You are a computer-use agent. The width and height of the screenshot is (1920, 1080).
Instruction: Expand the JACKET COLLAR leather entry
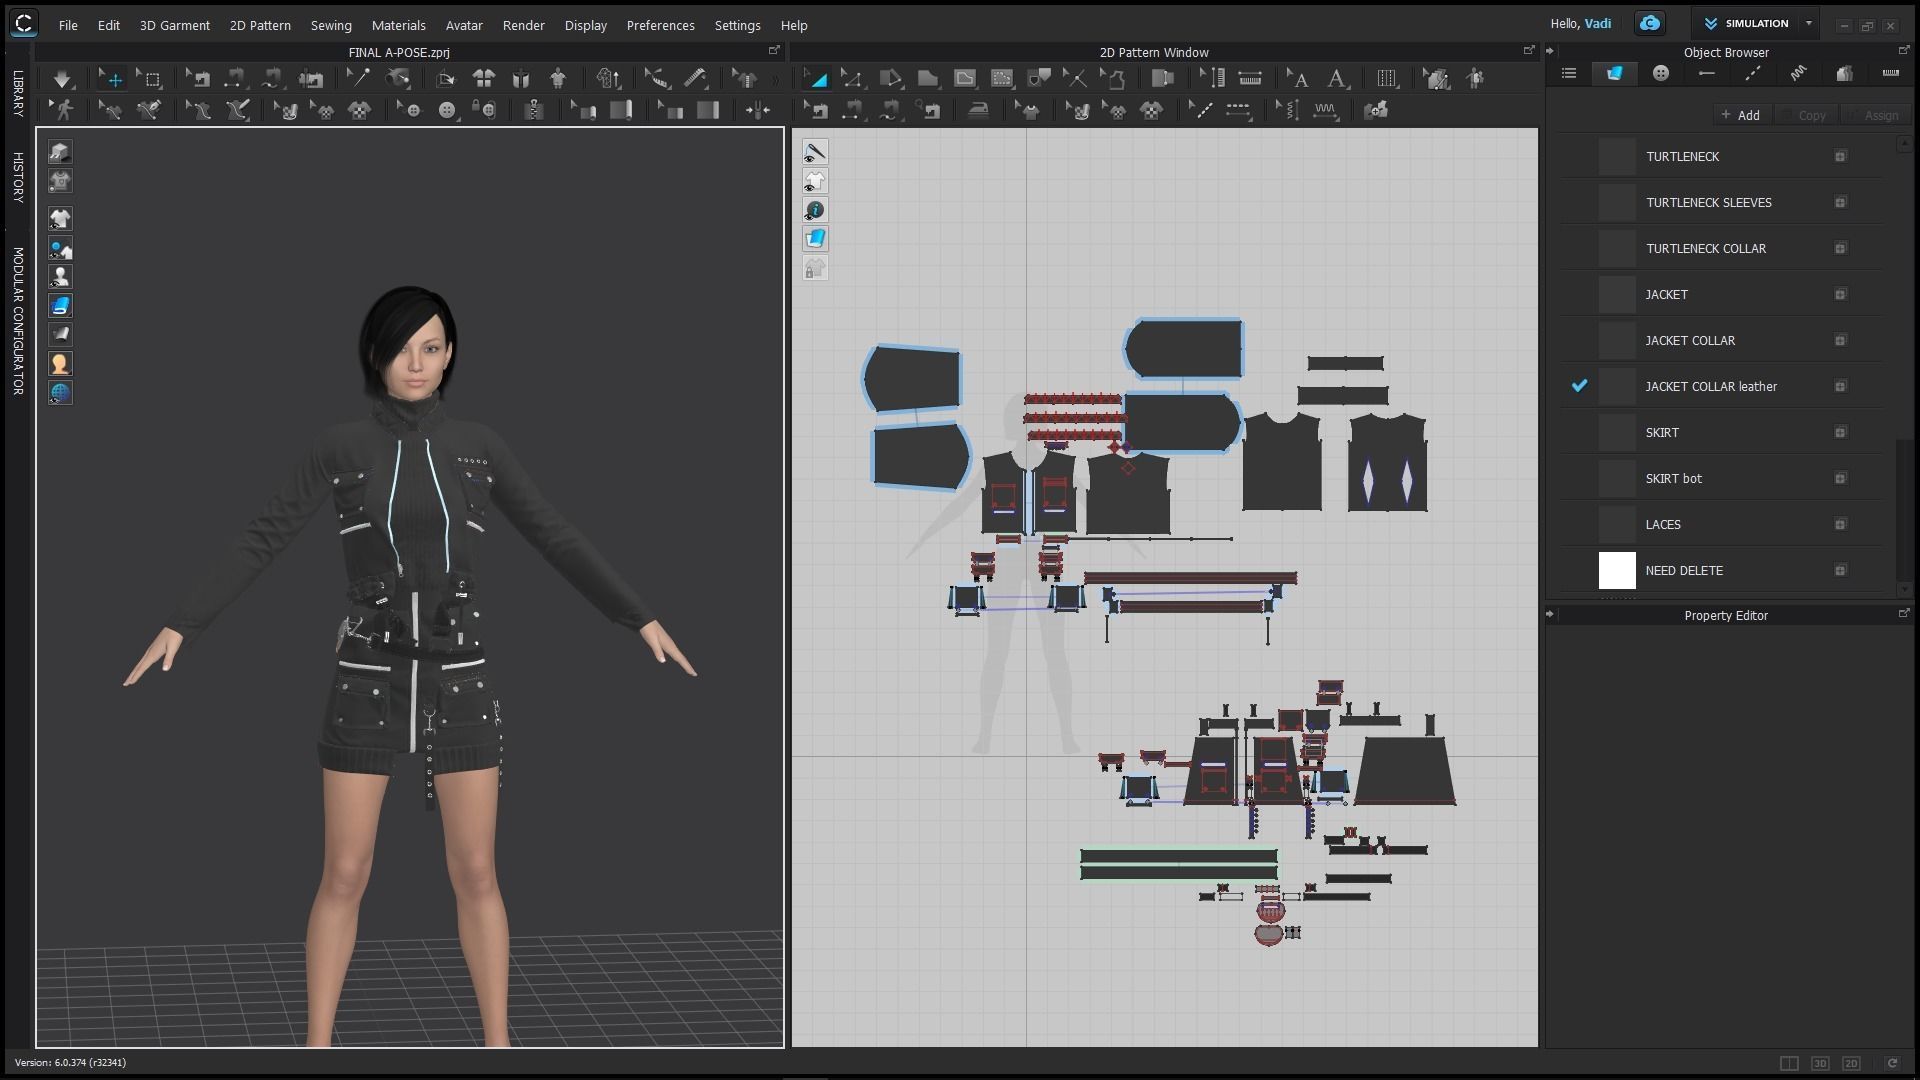tap(1840, 387)
